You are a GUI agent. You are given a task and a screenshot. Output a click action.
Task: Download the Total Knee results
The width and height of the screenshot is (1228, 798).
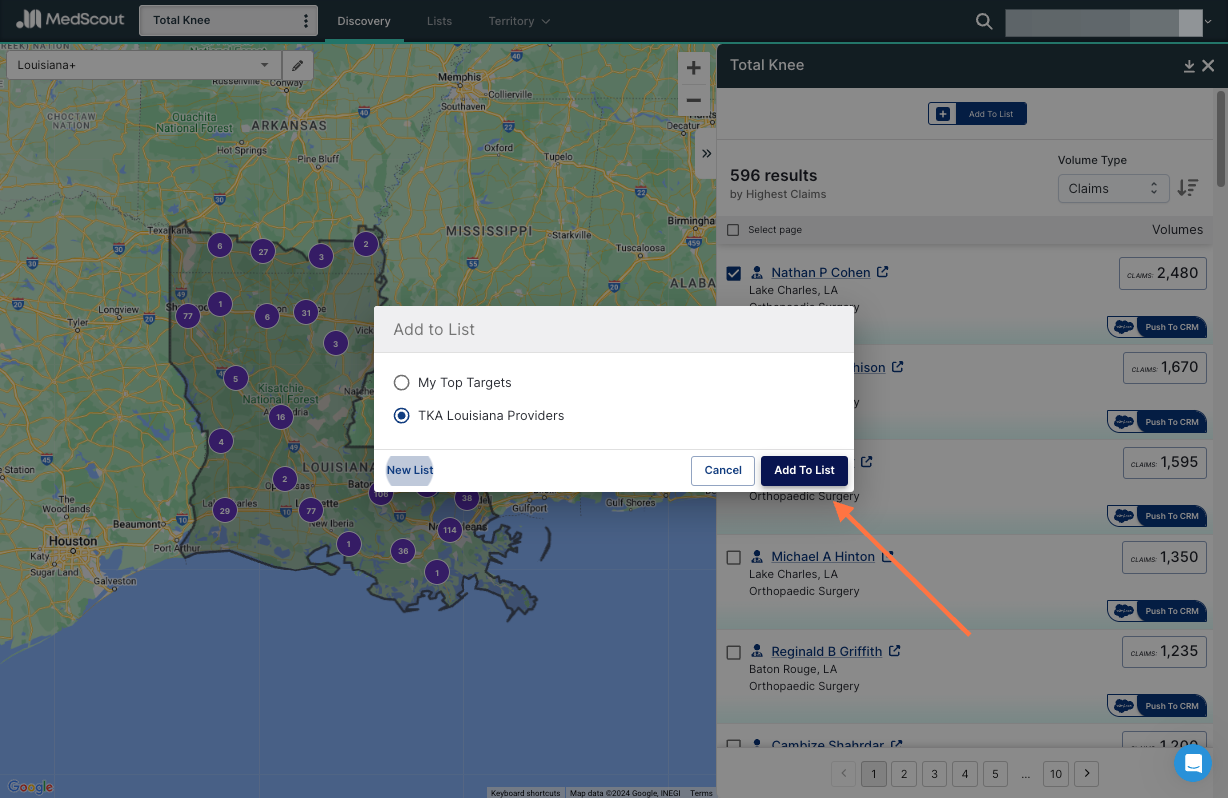[x=1189, y=66]
